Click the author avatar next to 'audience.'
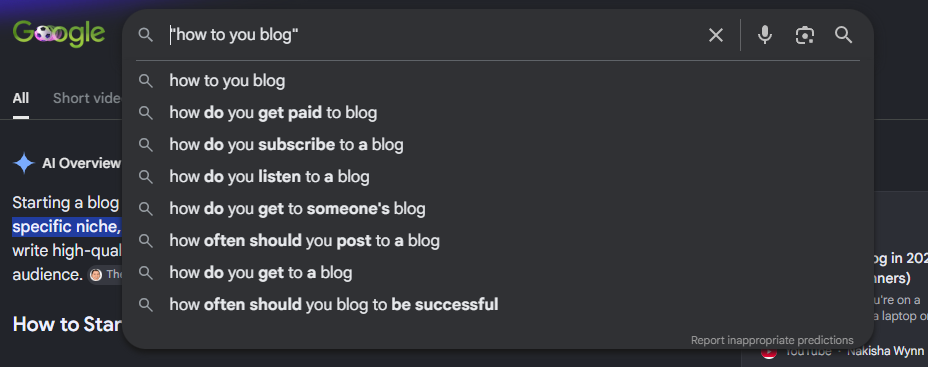 click(95, 275)
